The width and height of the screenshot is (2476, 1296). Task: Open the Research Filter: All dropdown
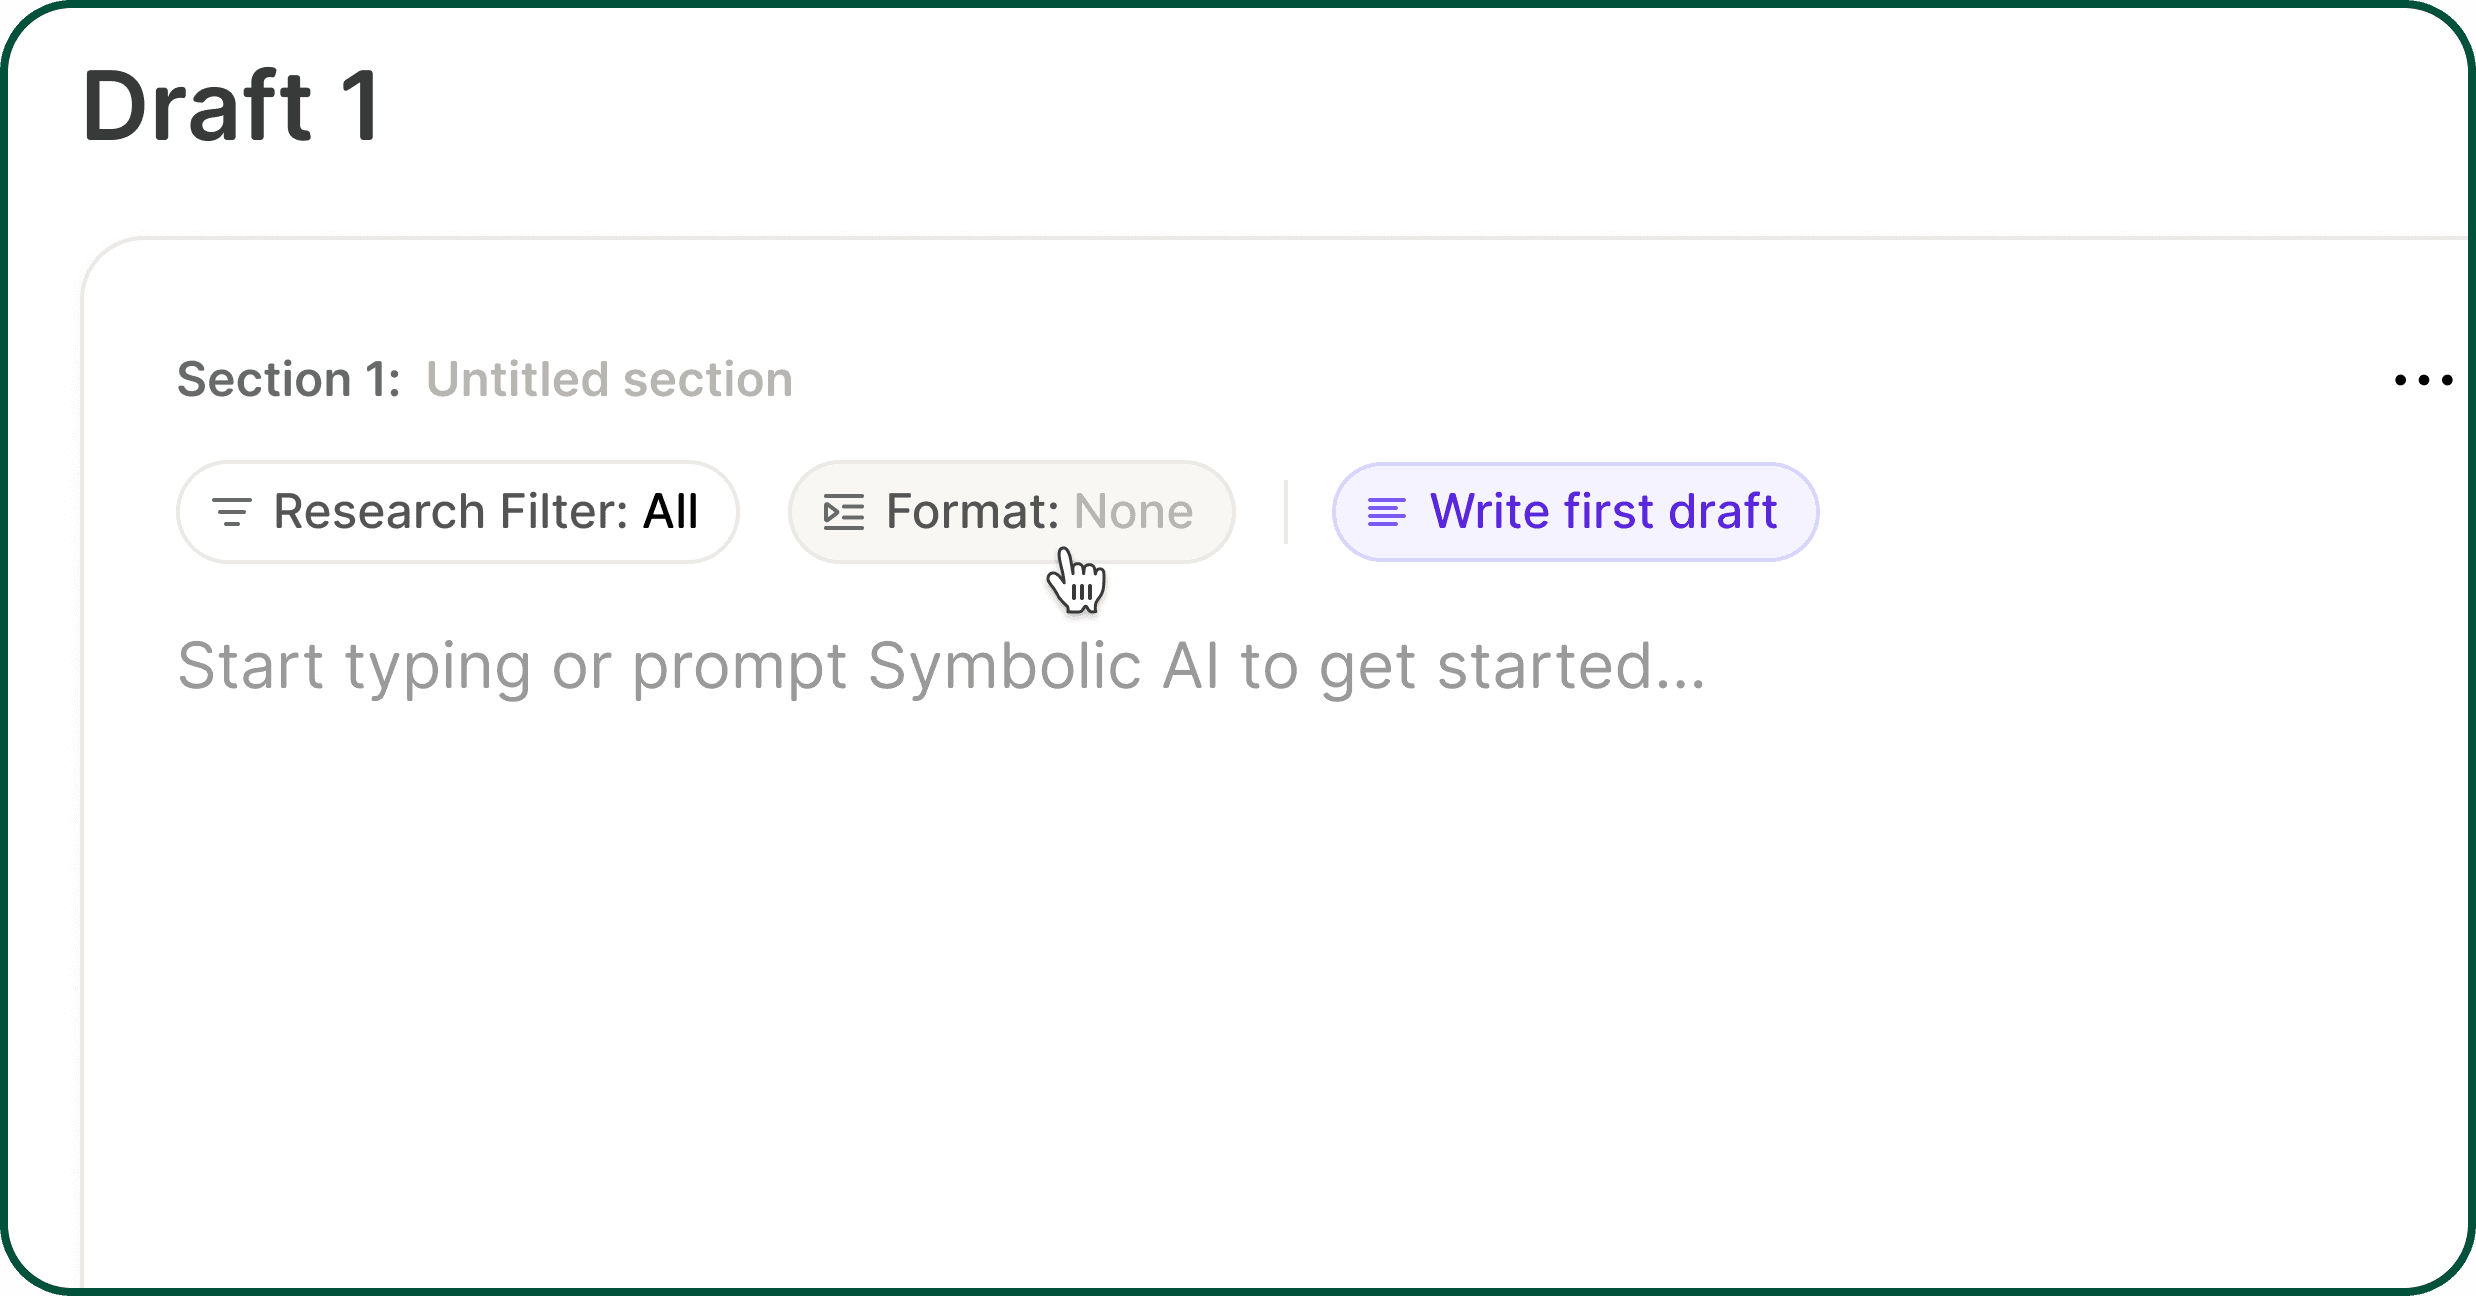(458, 512)
